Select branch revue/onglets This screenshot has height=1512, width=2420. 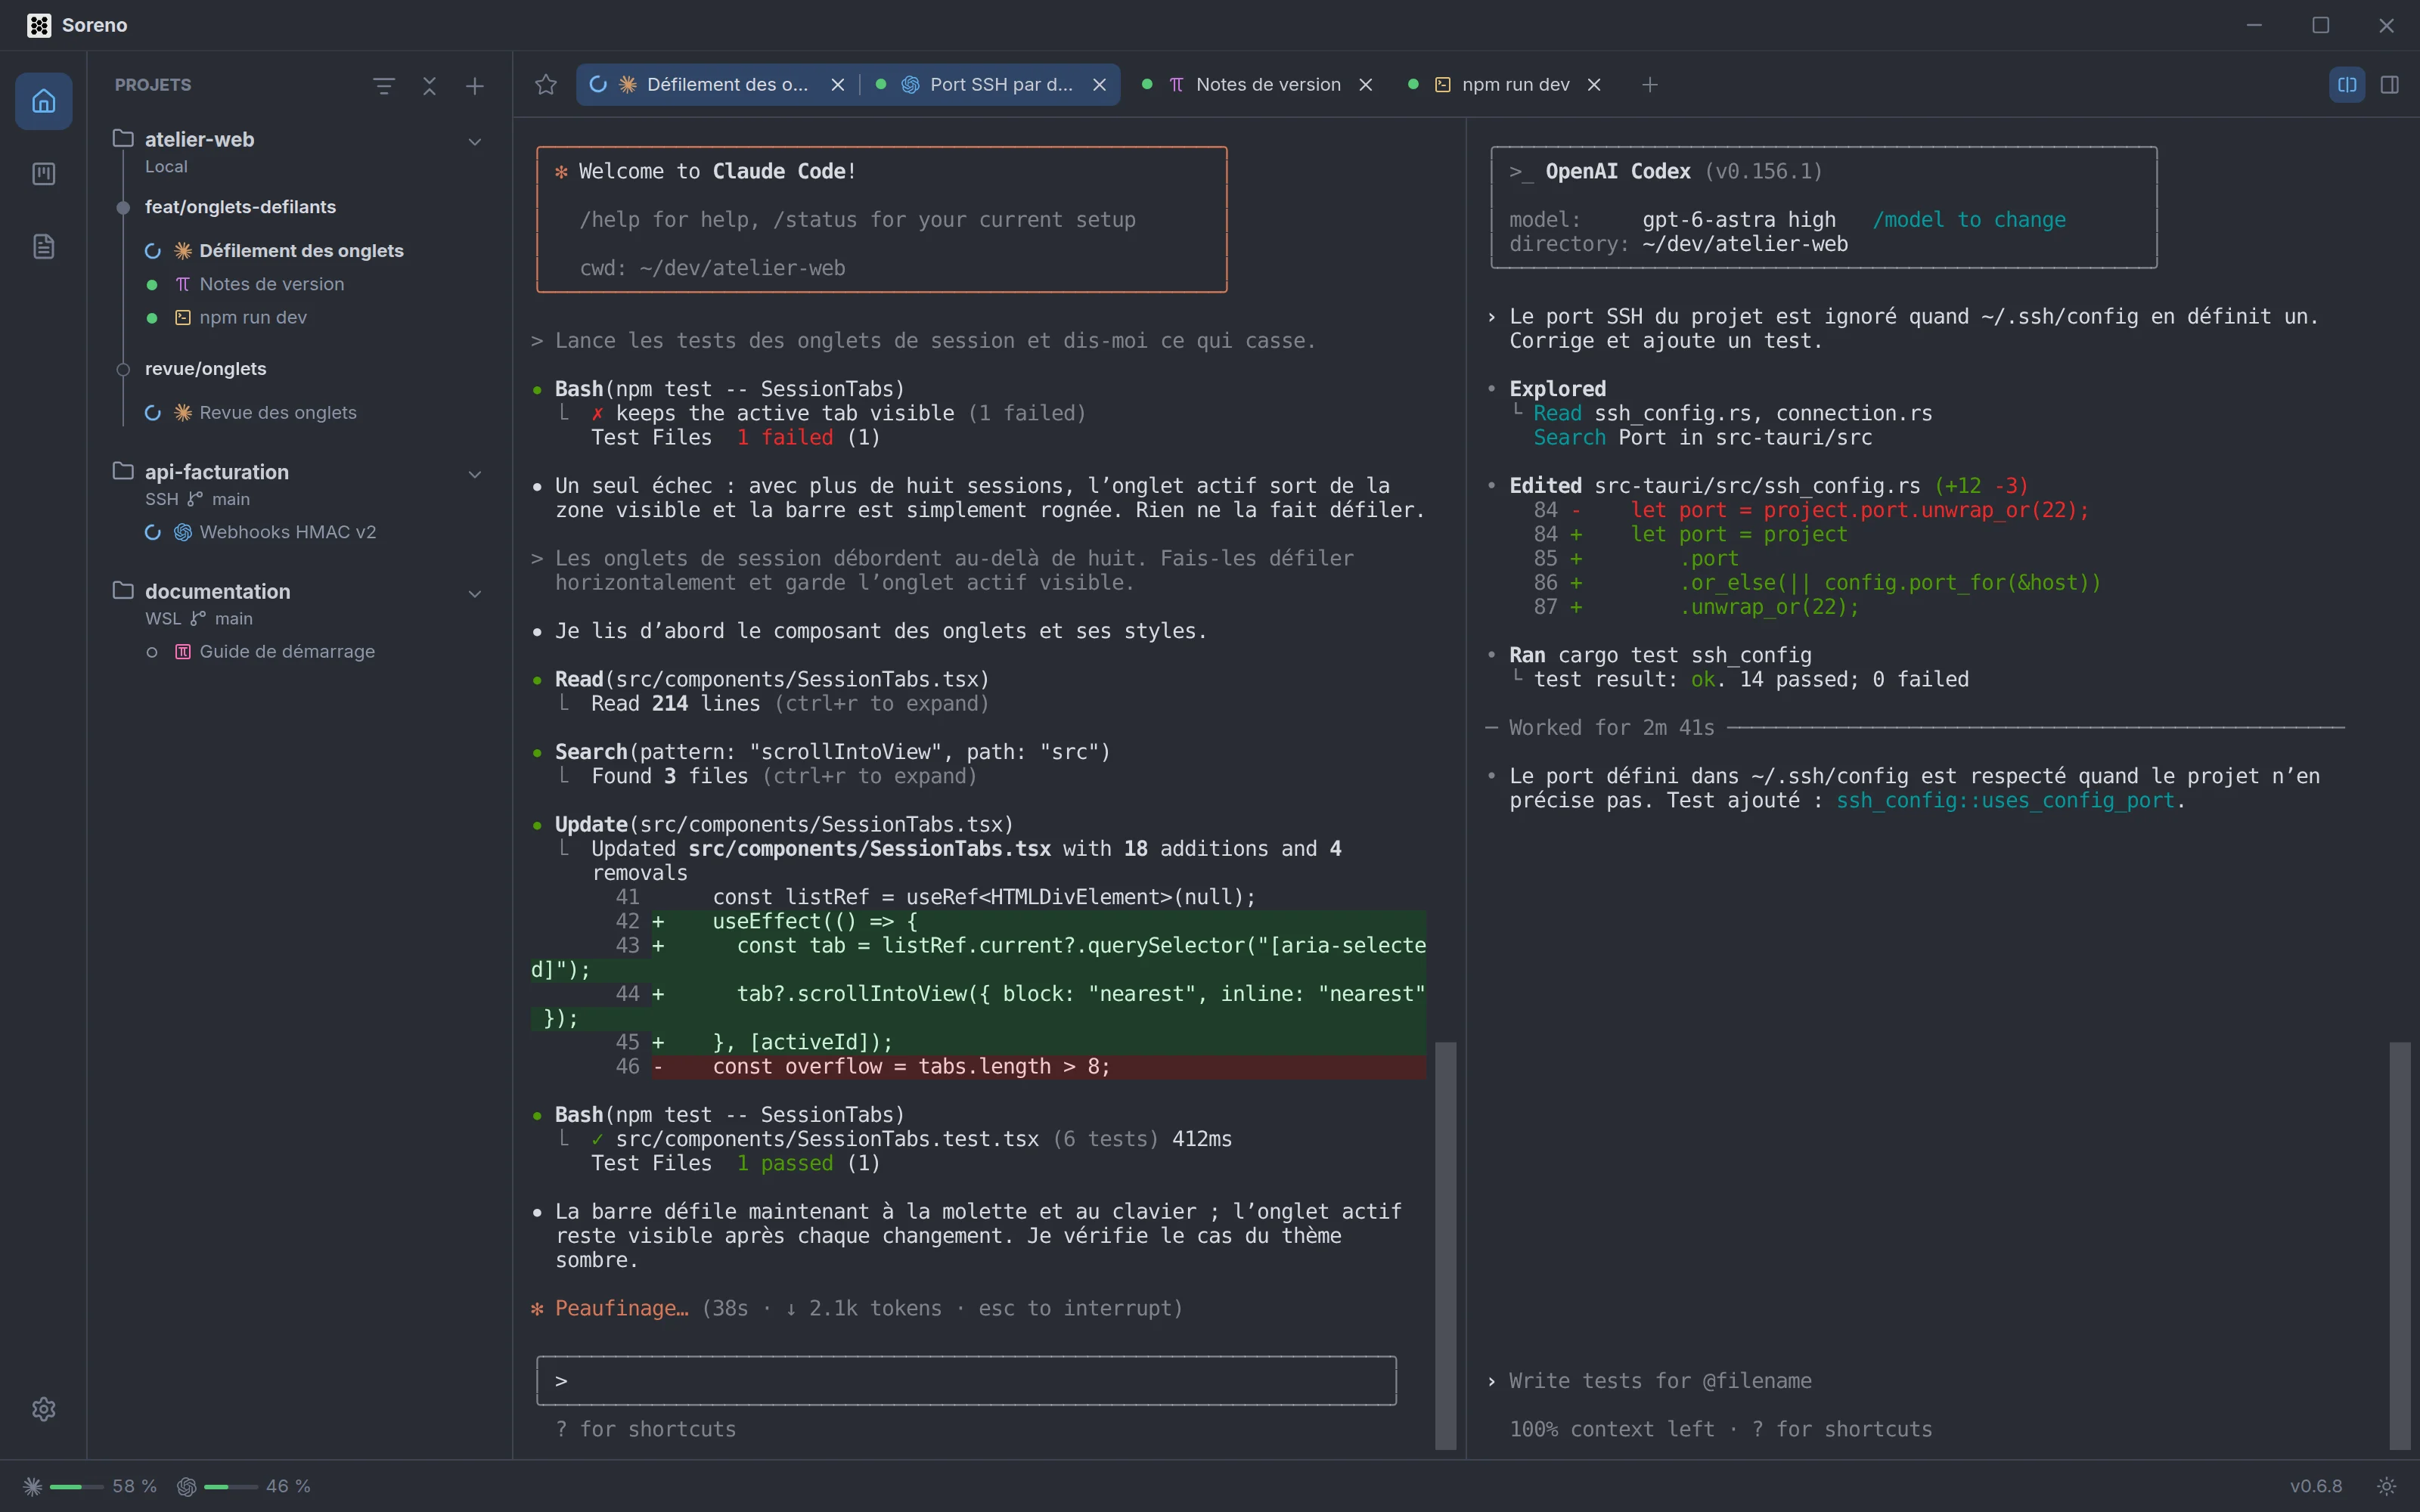205,369
